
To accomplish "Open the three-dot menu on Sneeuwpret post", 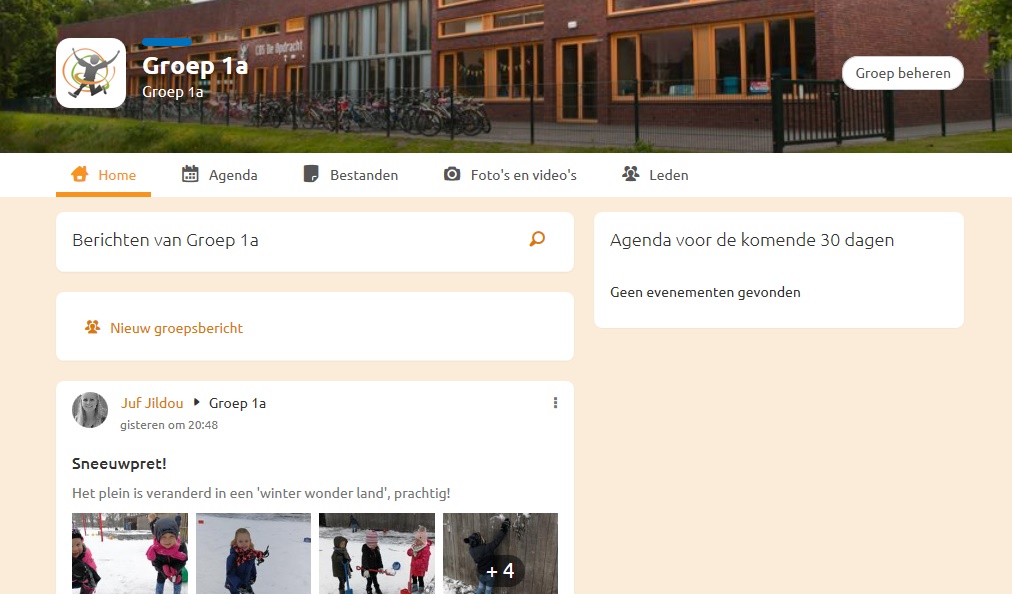I will pos(555,403).
